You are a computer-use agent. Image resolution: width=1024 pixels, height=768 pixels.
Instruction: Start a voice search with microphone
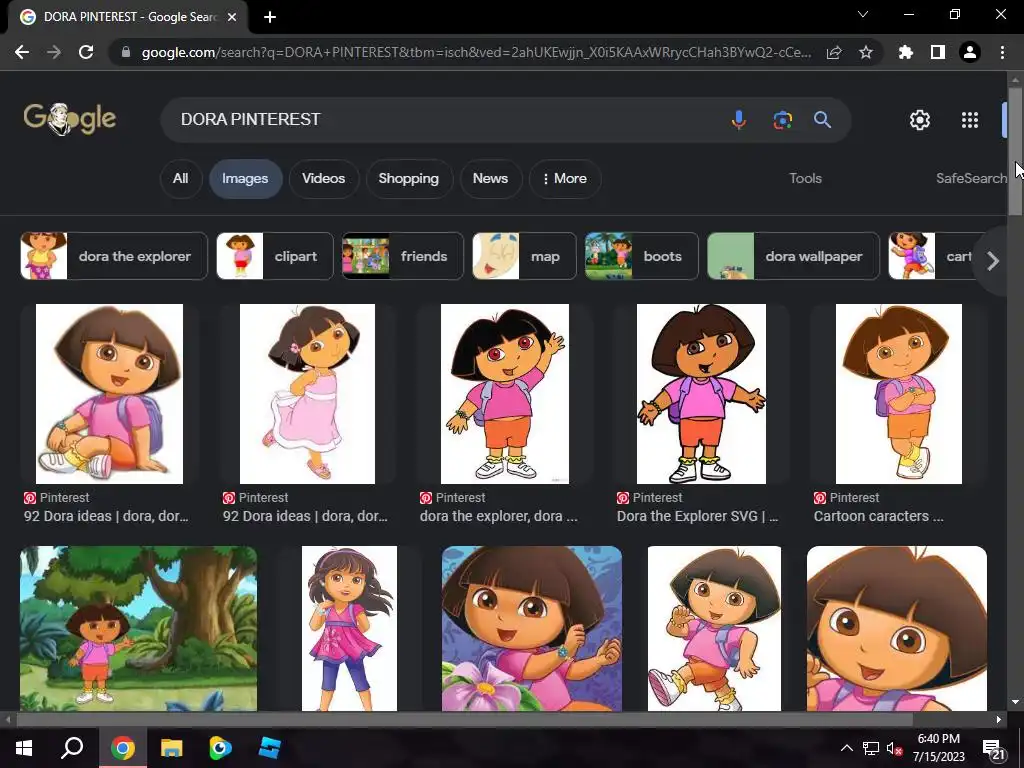[739, 120]
